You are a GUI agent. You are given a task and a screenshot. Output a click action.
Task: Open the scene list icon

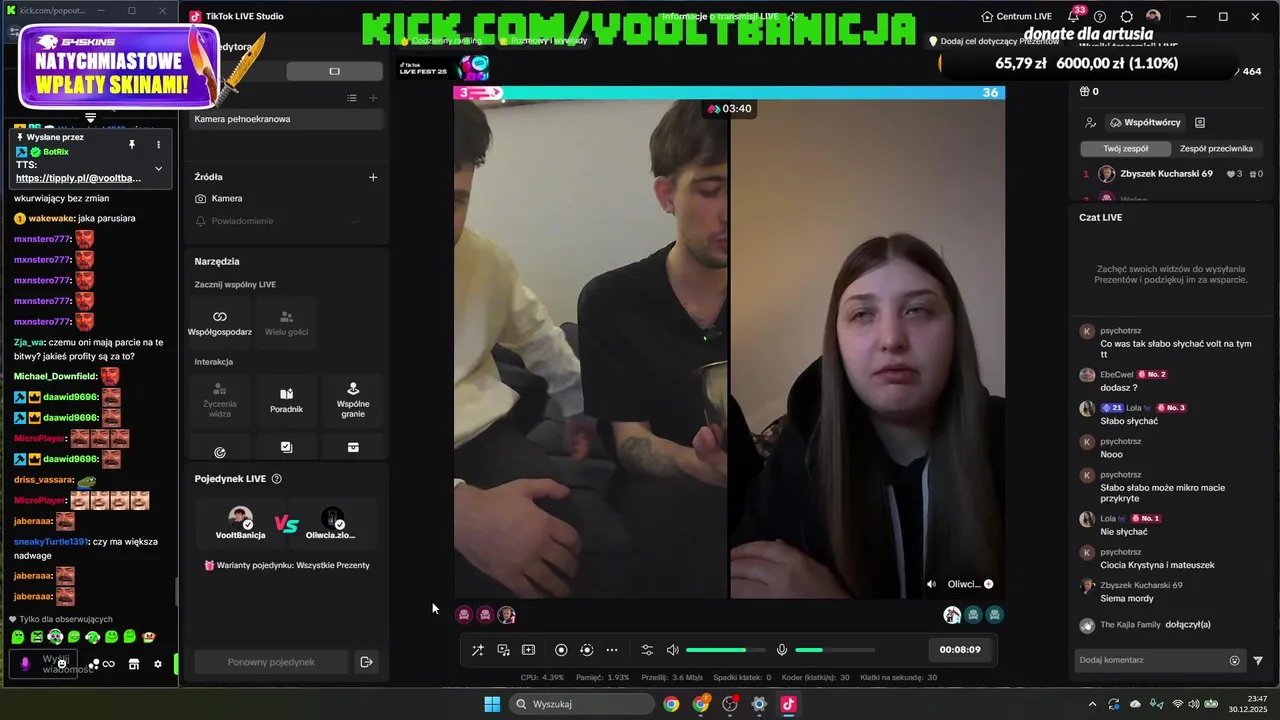tap(352, 98)
